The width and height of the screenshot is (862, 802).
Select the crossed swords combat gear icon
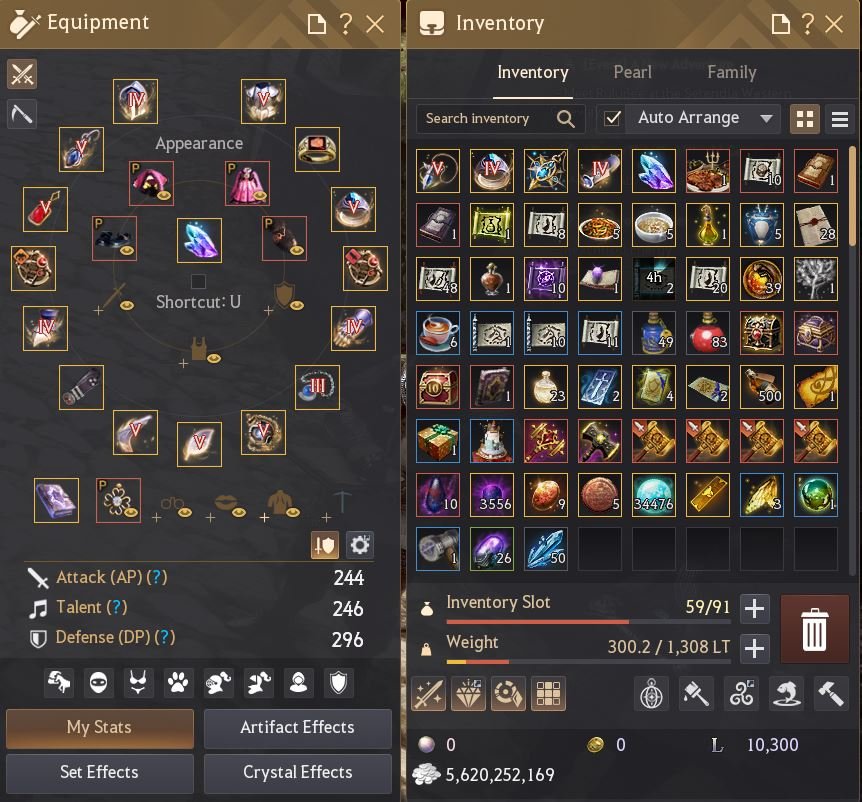22,74
